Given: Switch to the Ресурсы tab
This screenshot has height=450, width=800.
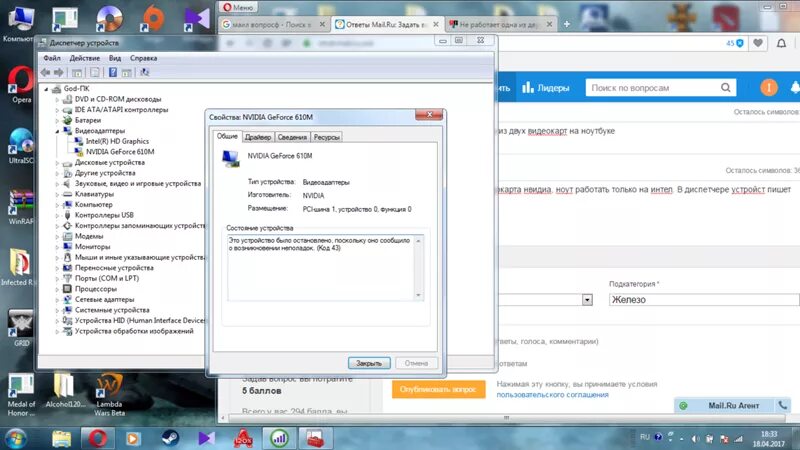Looking at the screenshot, I should coord(327,137).
